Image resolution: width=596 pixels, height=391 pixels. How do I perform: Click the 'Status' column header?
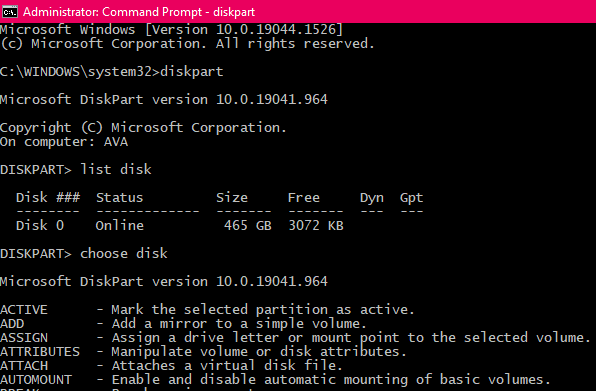click(x=119, y=198)
